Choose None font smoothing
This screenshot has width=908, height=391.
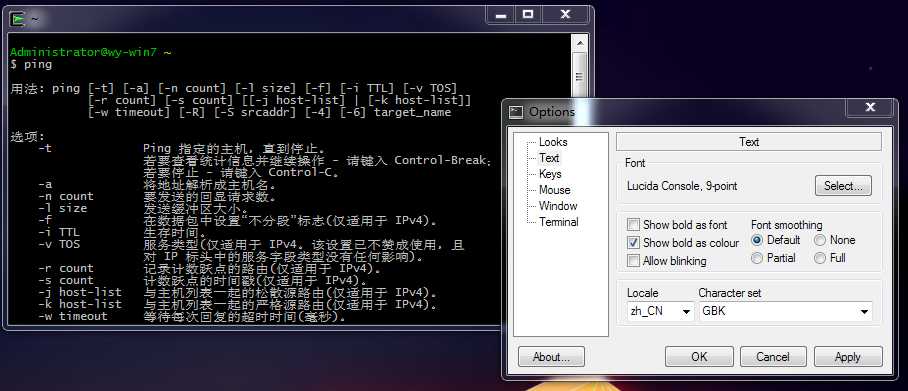pyautogui.click(x=820, y=240)
